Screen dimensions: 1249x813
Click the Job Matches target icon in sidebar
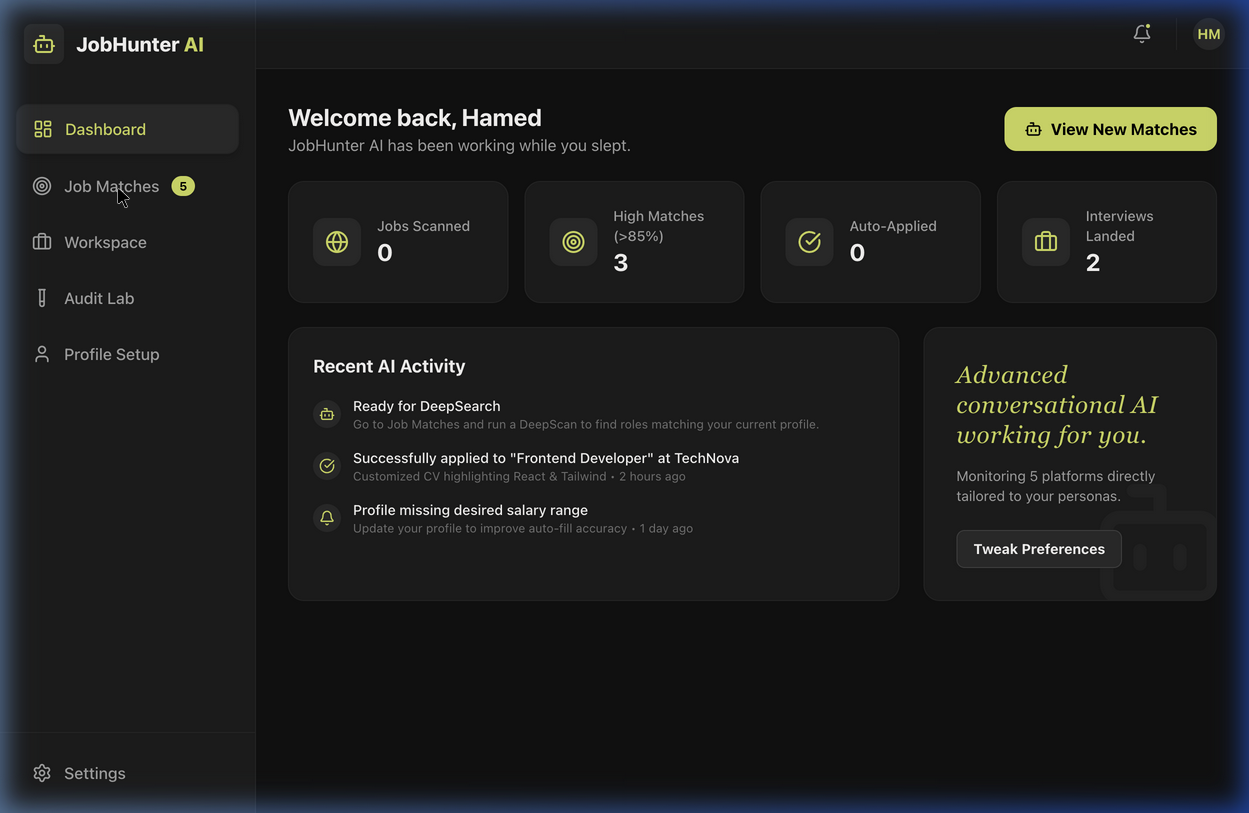pos(41,185)
